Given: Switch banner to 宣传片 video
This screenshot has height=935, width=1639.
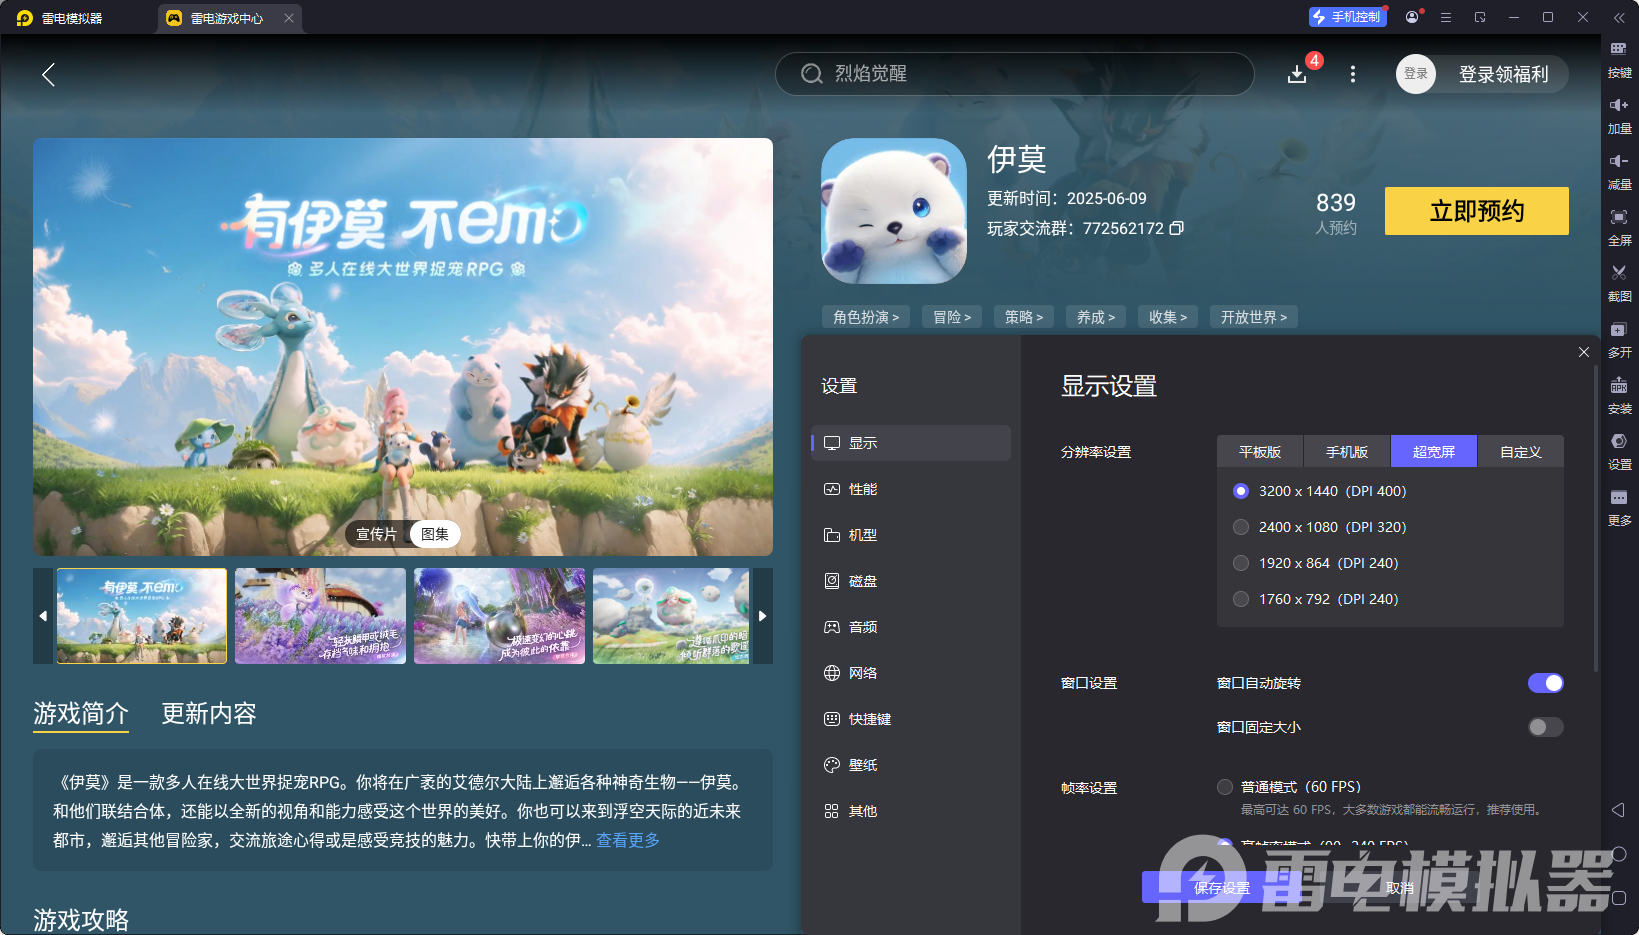Looking at the screenshot, I should (x=377, y=534).
